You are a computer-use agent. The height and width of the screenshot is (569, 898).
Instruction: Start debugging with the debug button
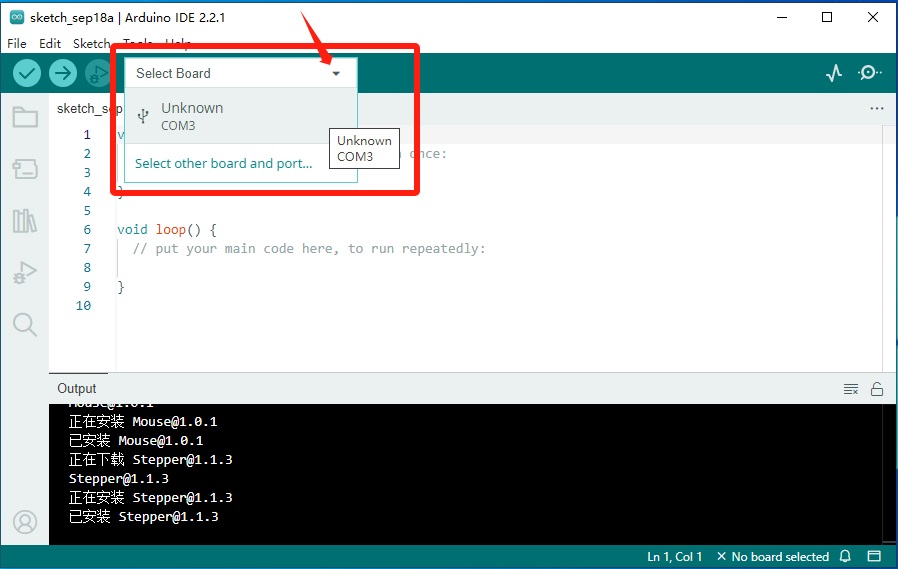point(98,73)
